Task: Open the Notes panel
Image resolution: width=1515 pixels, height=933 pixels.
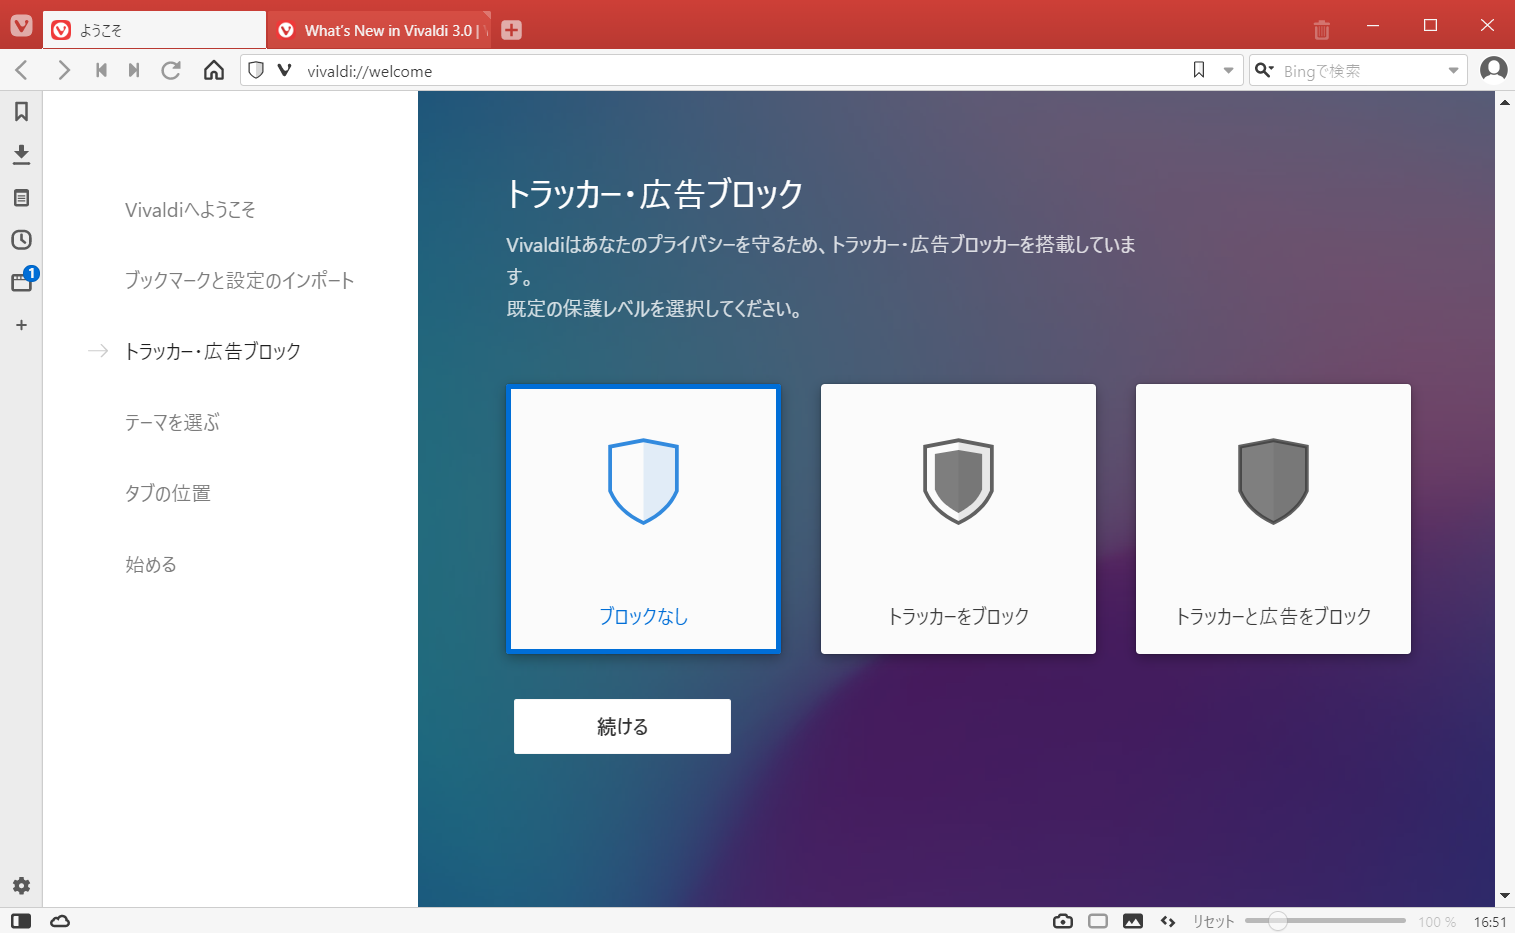Action: [21, 198]
